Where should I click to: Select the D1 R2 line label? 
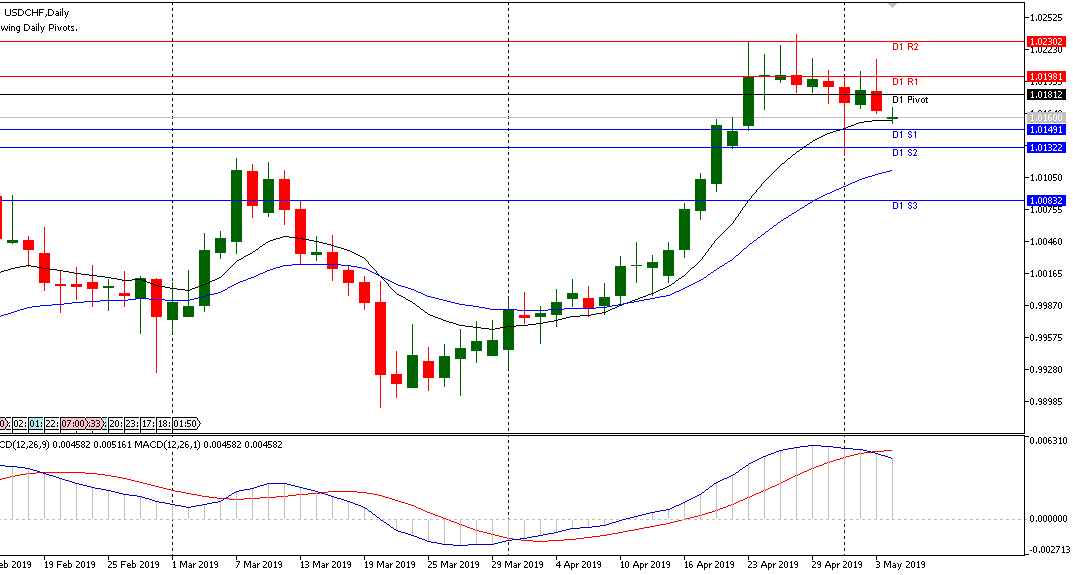coord(905,47)
